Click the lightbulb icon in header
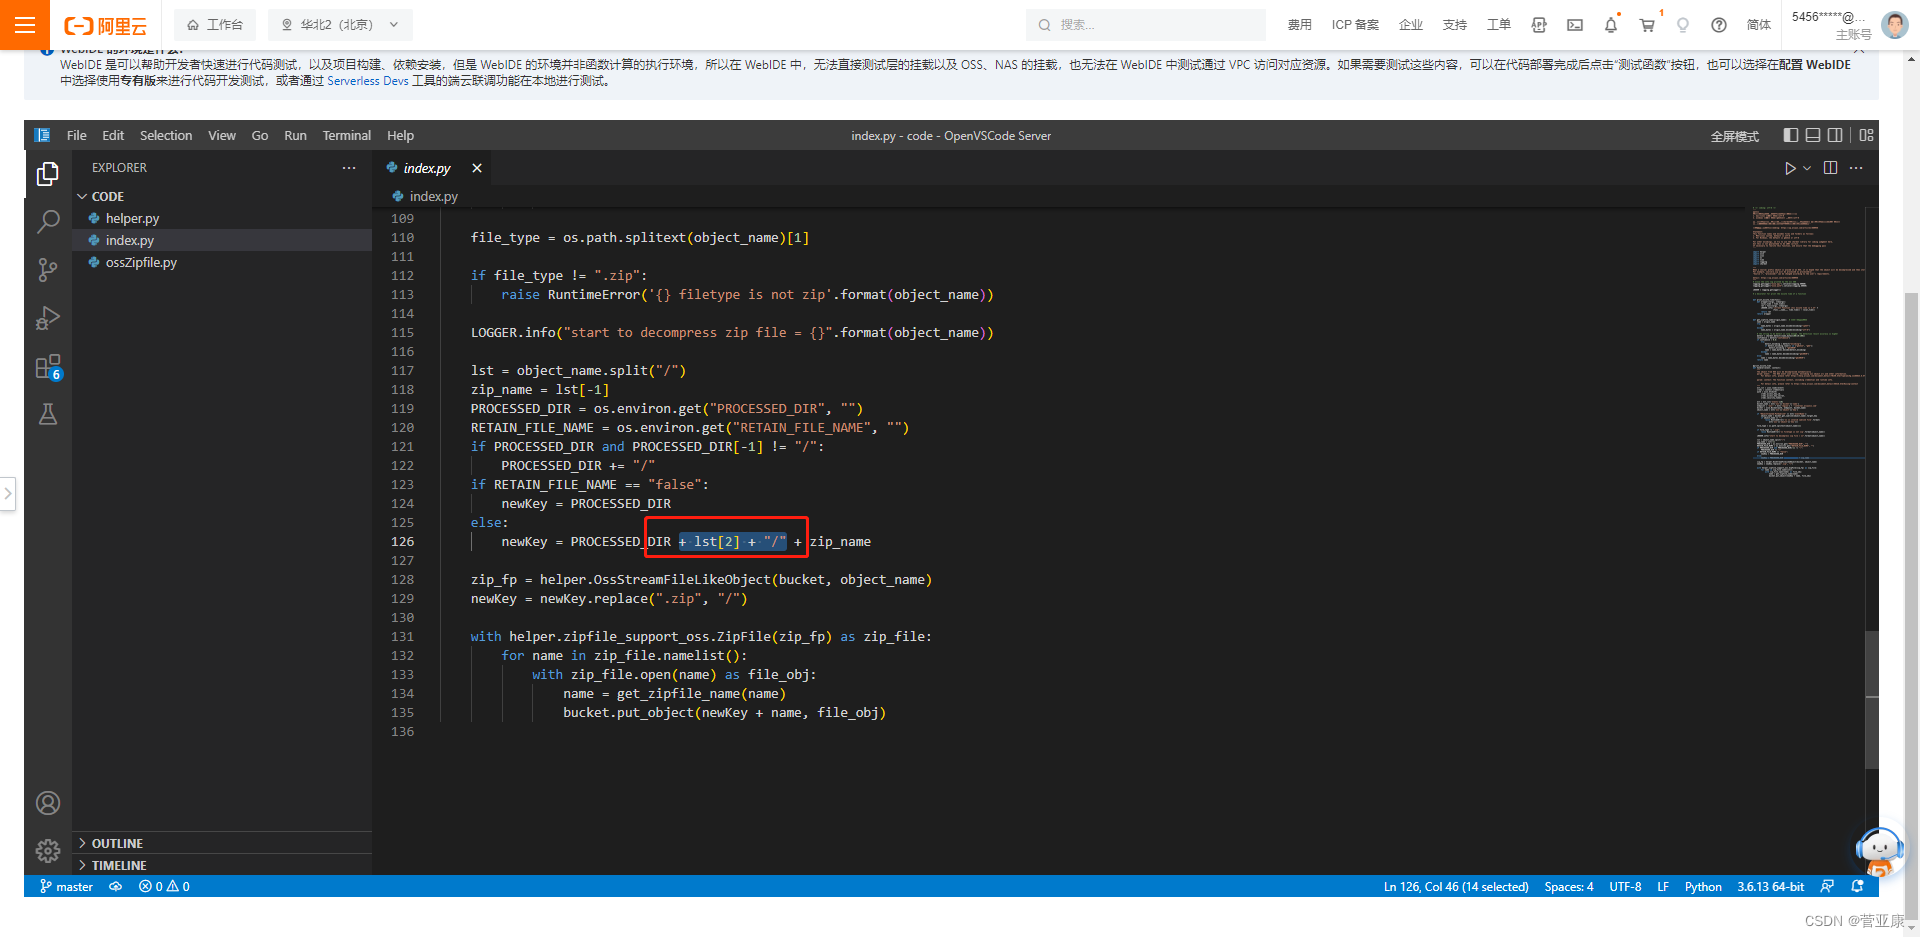 coord(1683,25)
